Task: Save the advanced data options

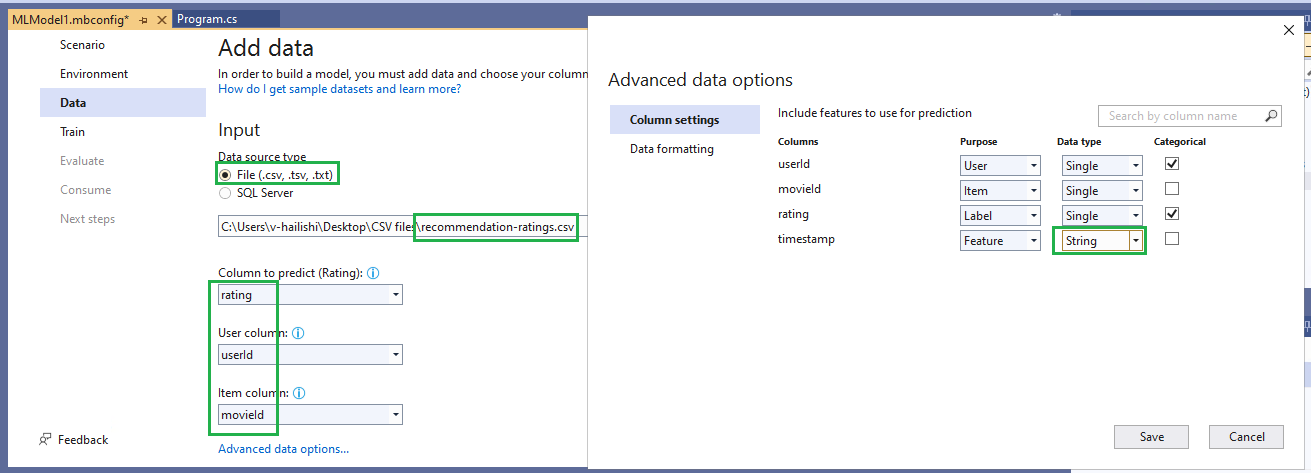Action: click(x=1152, y=436)
